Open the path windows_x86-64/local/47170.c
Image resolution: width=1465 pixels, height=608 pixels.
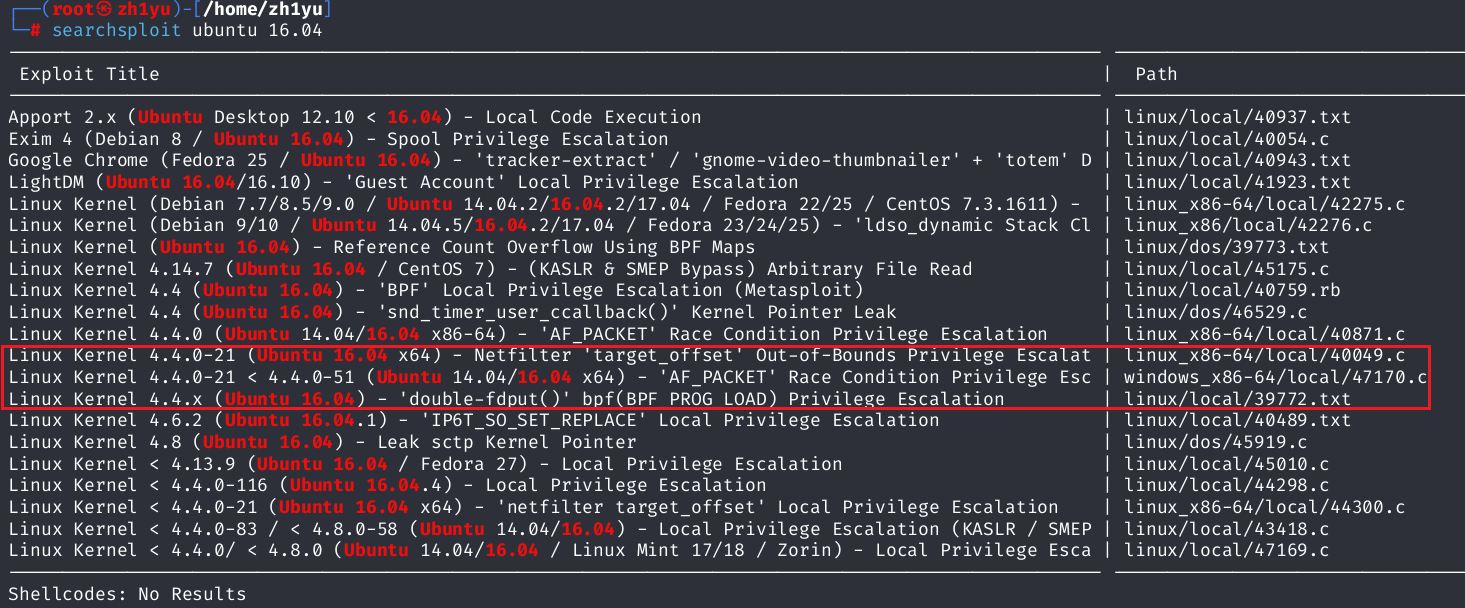1275,377
